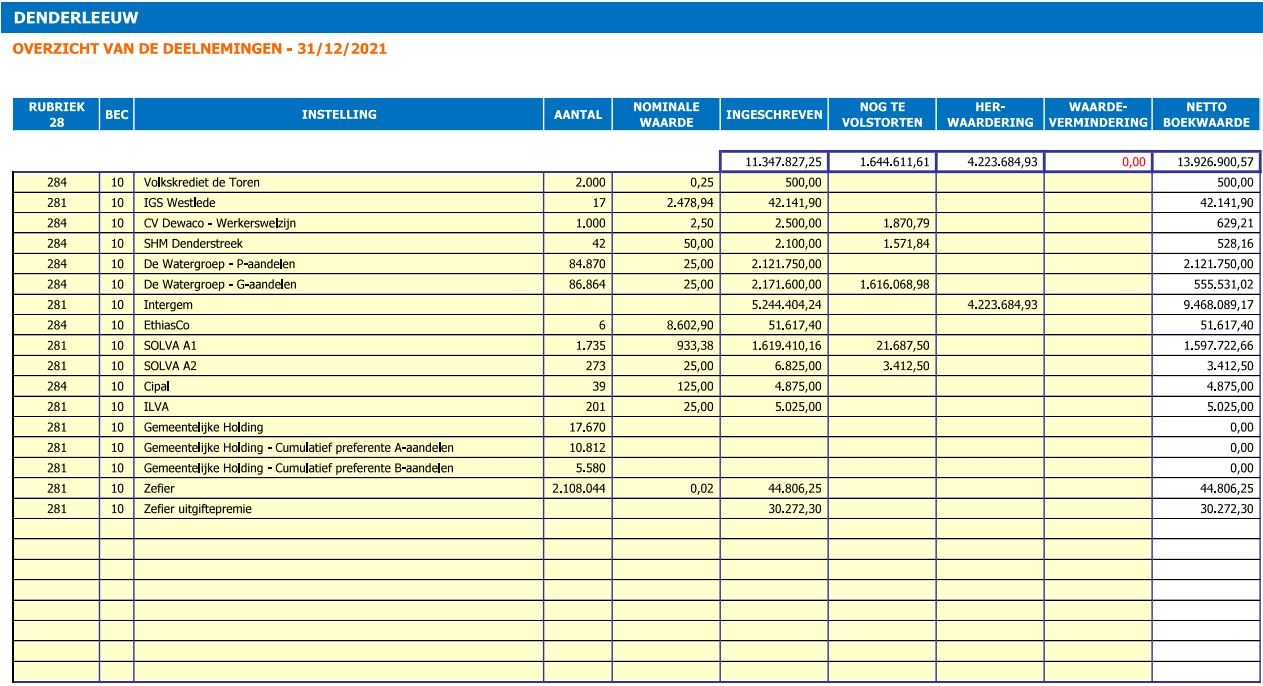This screenshot has height=686, width=1263.
Task: Select the NOMINALE WAARDE column header
Action: click(x=666, y=114)
